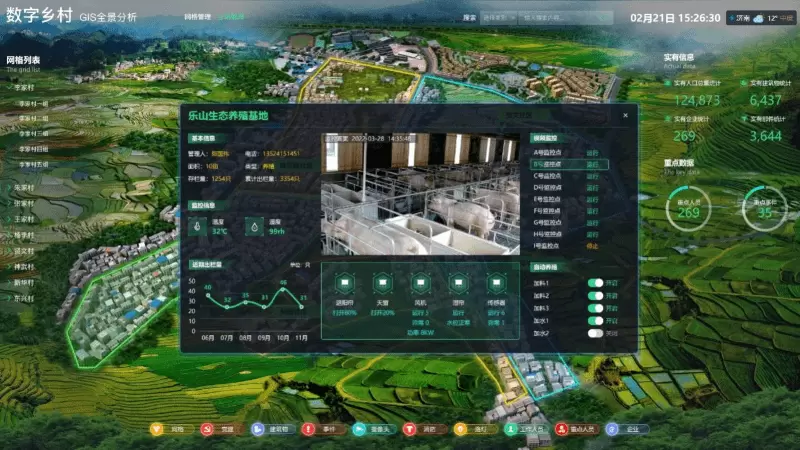The width and height of the screenshot is (800, 450).
Task: Expand the 王家村 grid node
Action: (10, 219)
